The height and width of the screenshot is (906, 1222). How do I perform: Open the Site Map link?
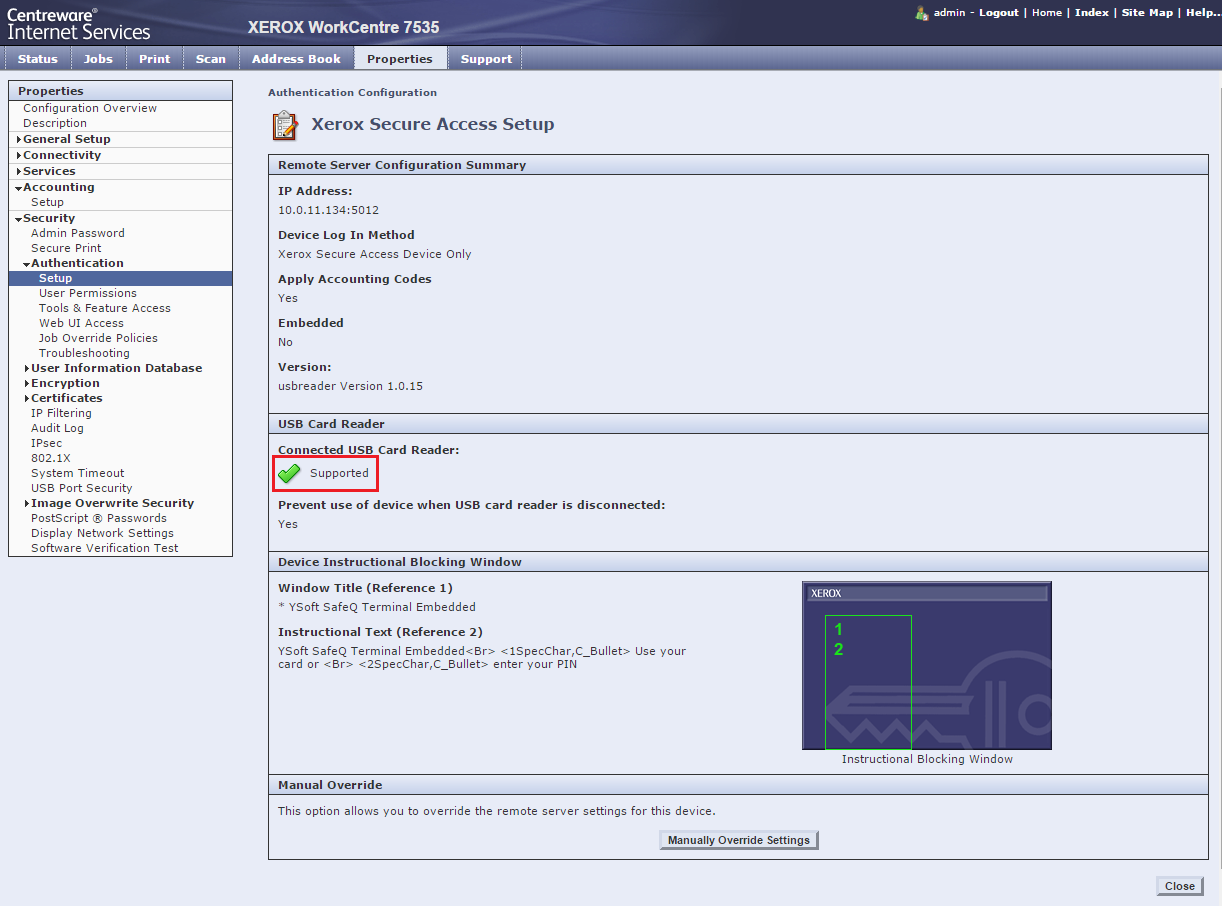(1146, 13)
